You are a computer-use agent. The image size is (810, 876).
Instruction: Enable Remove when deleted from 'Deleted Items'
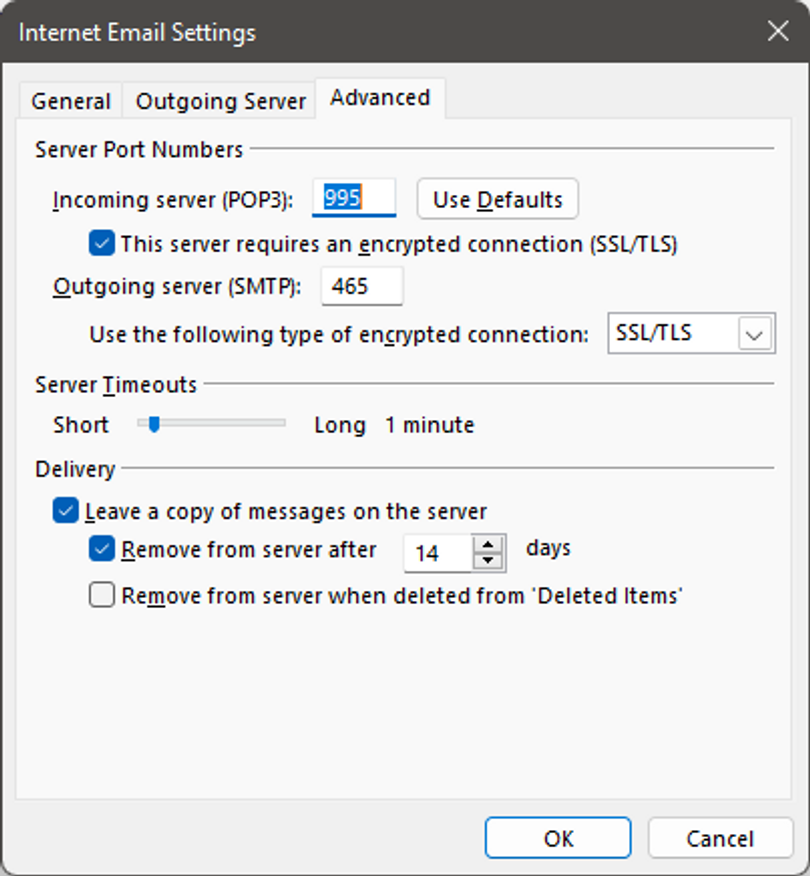pos(102,597)
